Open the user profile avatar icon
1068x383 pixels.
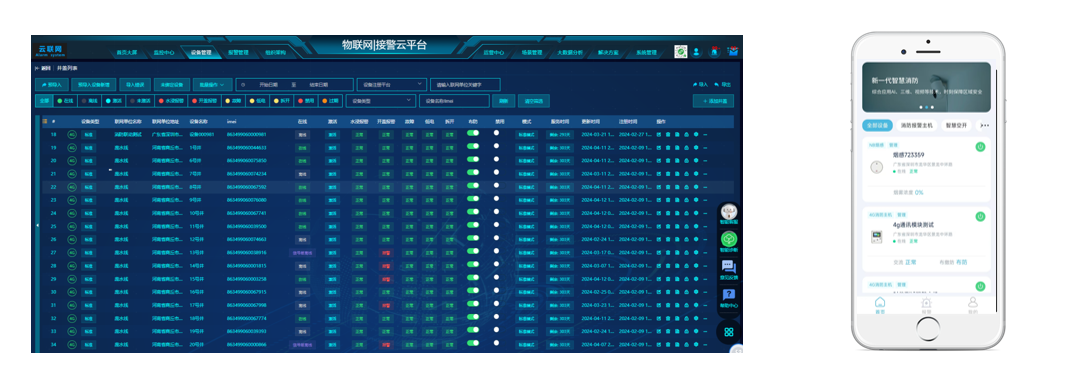click(697, 52)
